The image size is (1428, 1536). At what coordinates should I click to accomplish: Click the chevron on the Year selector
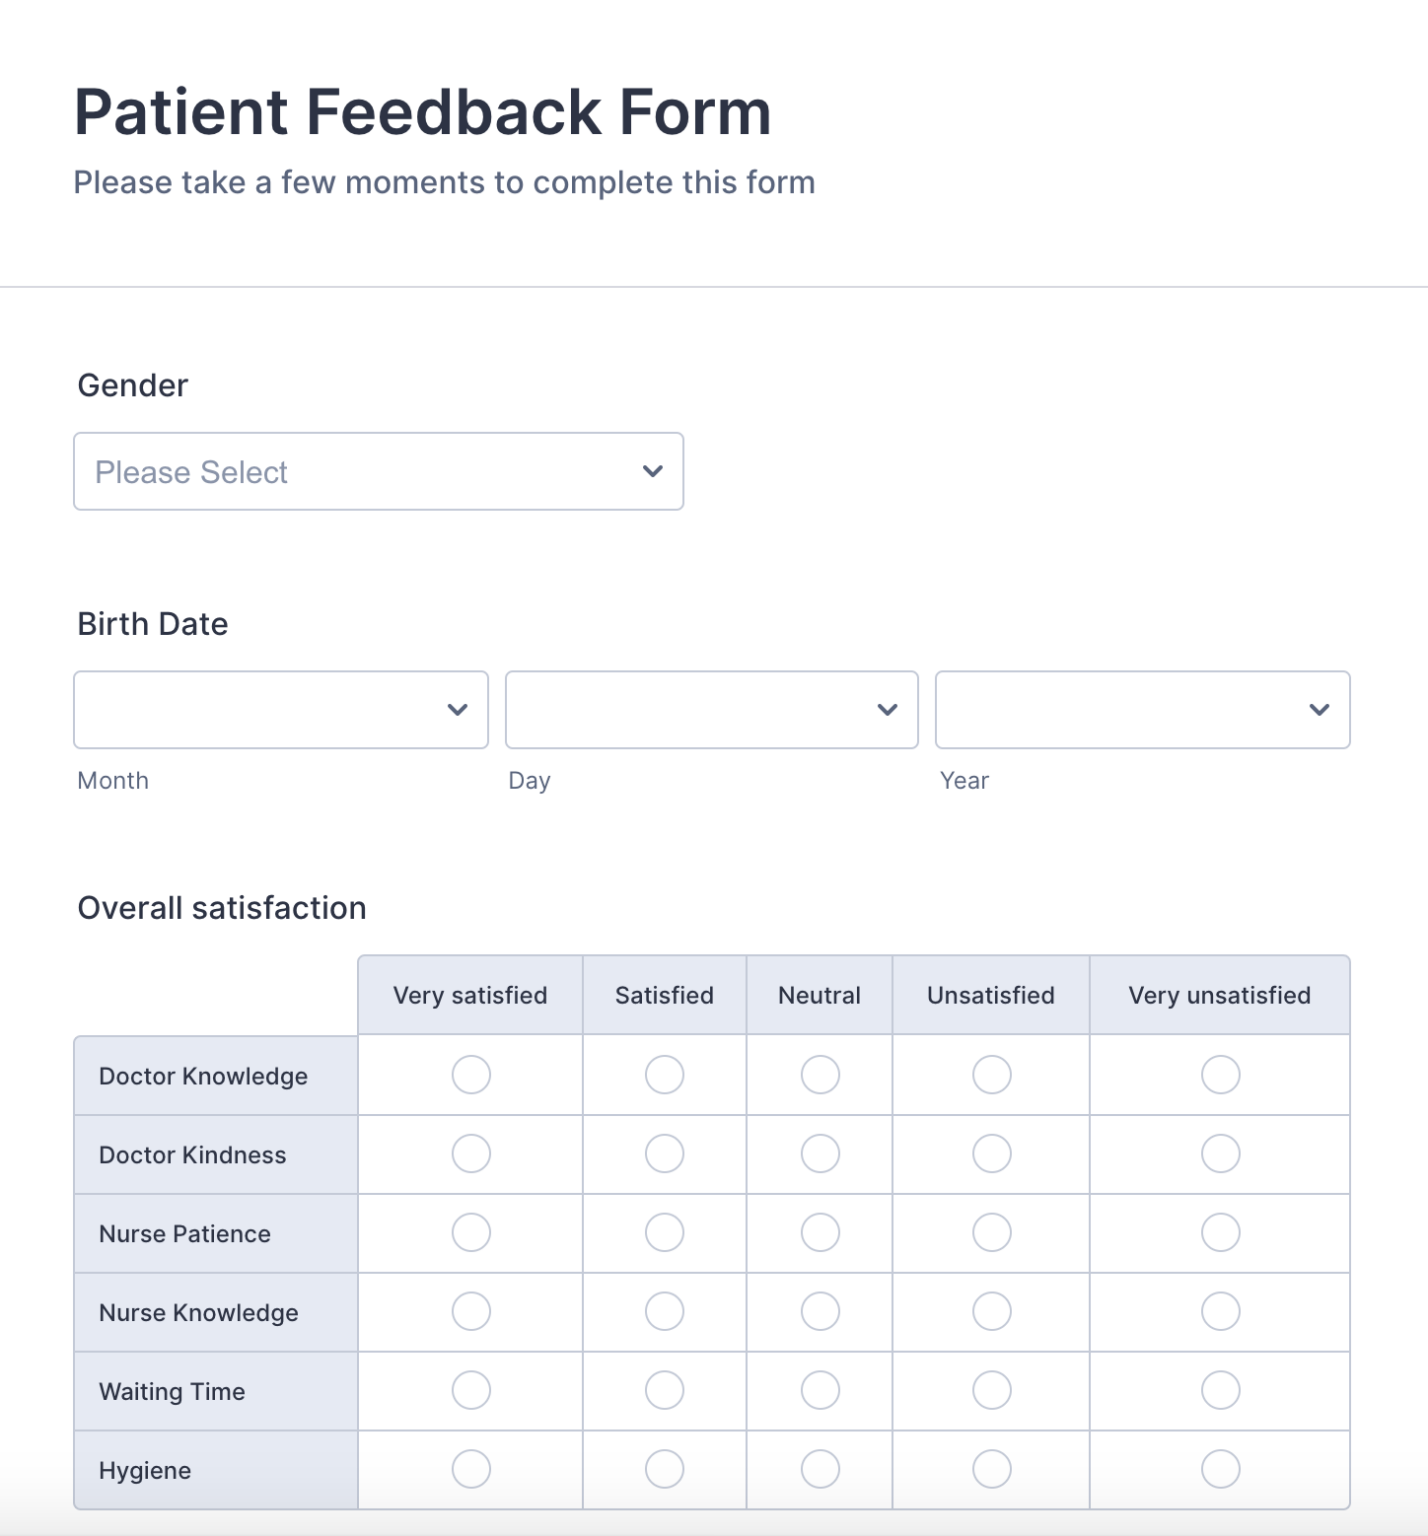[1318, 710]
